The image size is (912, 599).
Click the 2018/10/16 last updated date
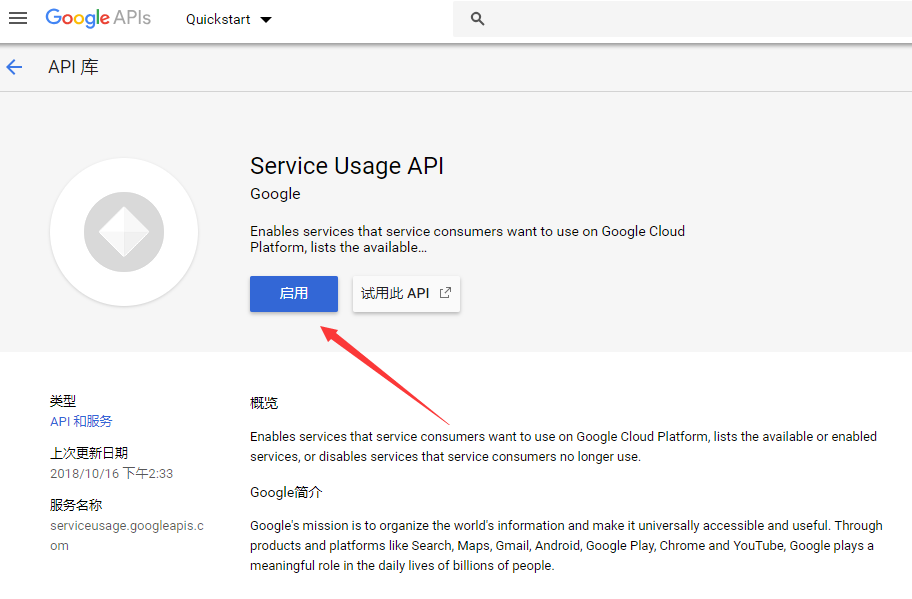pos(111,473)
